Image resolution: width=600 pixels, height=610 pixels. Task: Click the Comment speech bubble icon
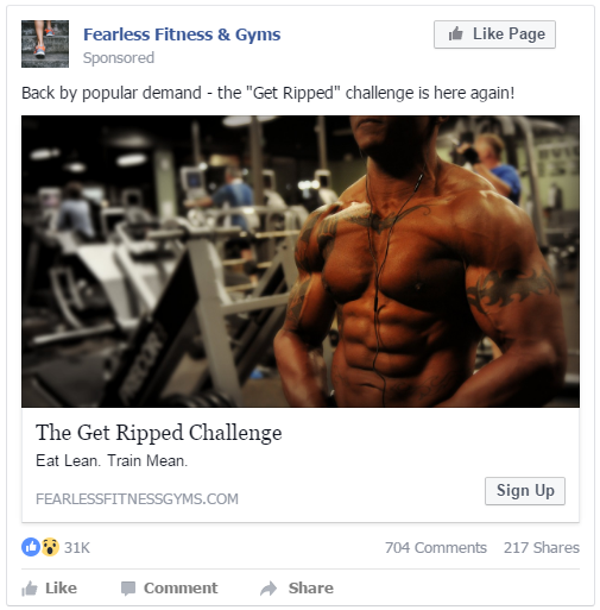128,588
